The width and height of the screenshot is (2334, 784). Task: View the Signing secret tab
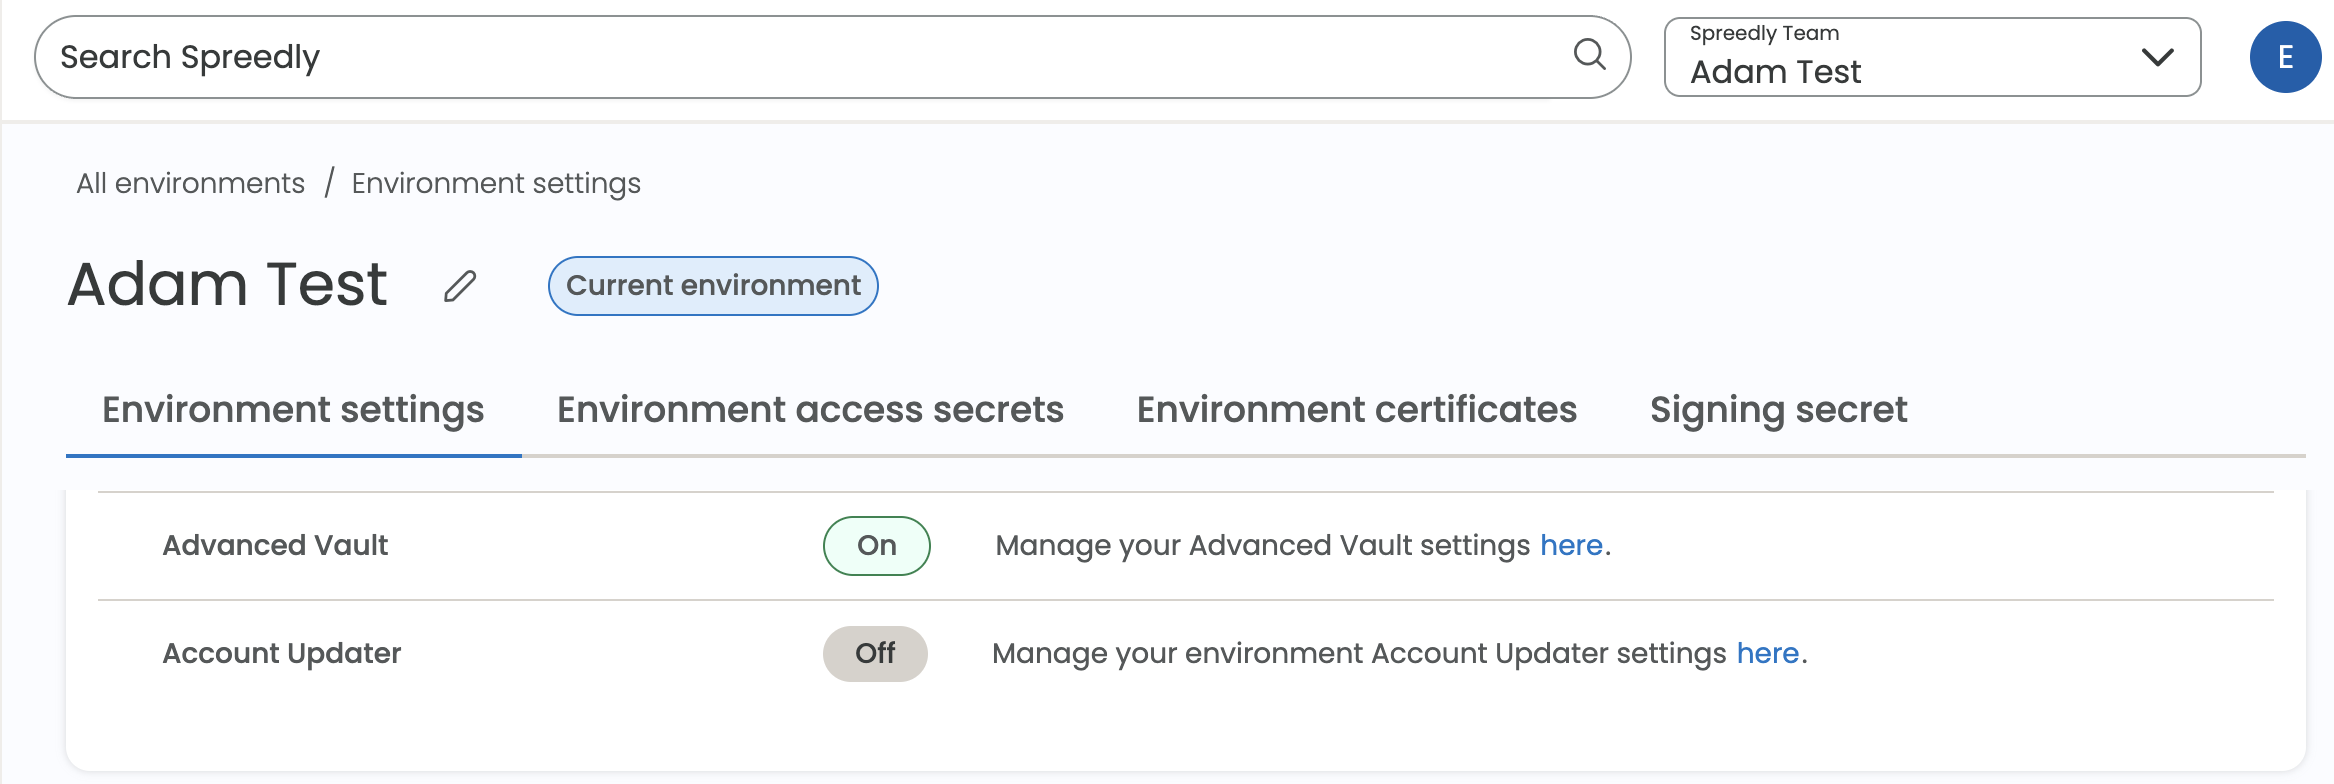click(x=1778, y=410)
